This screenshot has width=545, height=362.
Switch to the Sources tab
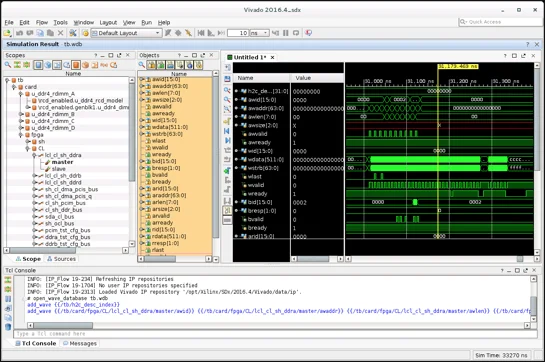(62, 259)
